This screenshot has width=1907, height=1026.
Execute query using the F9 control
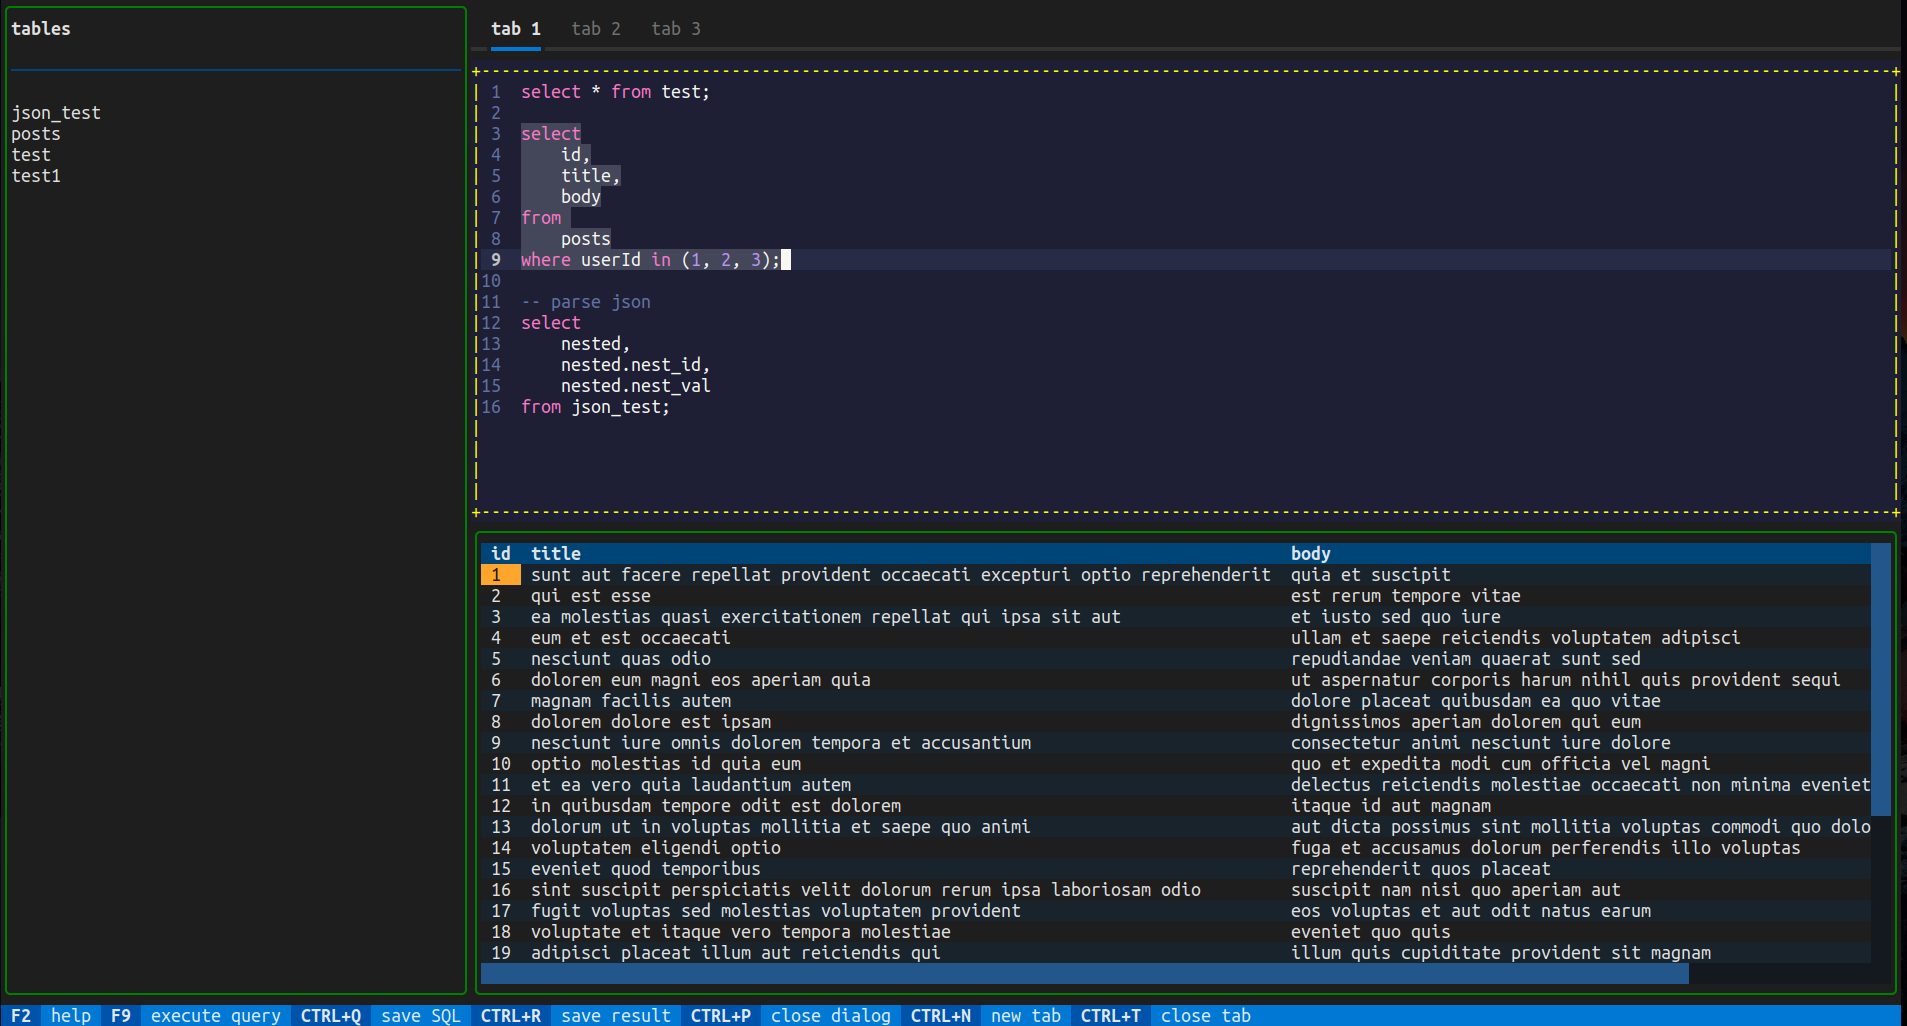(x=121, y=1015)
